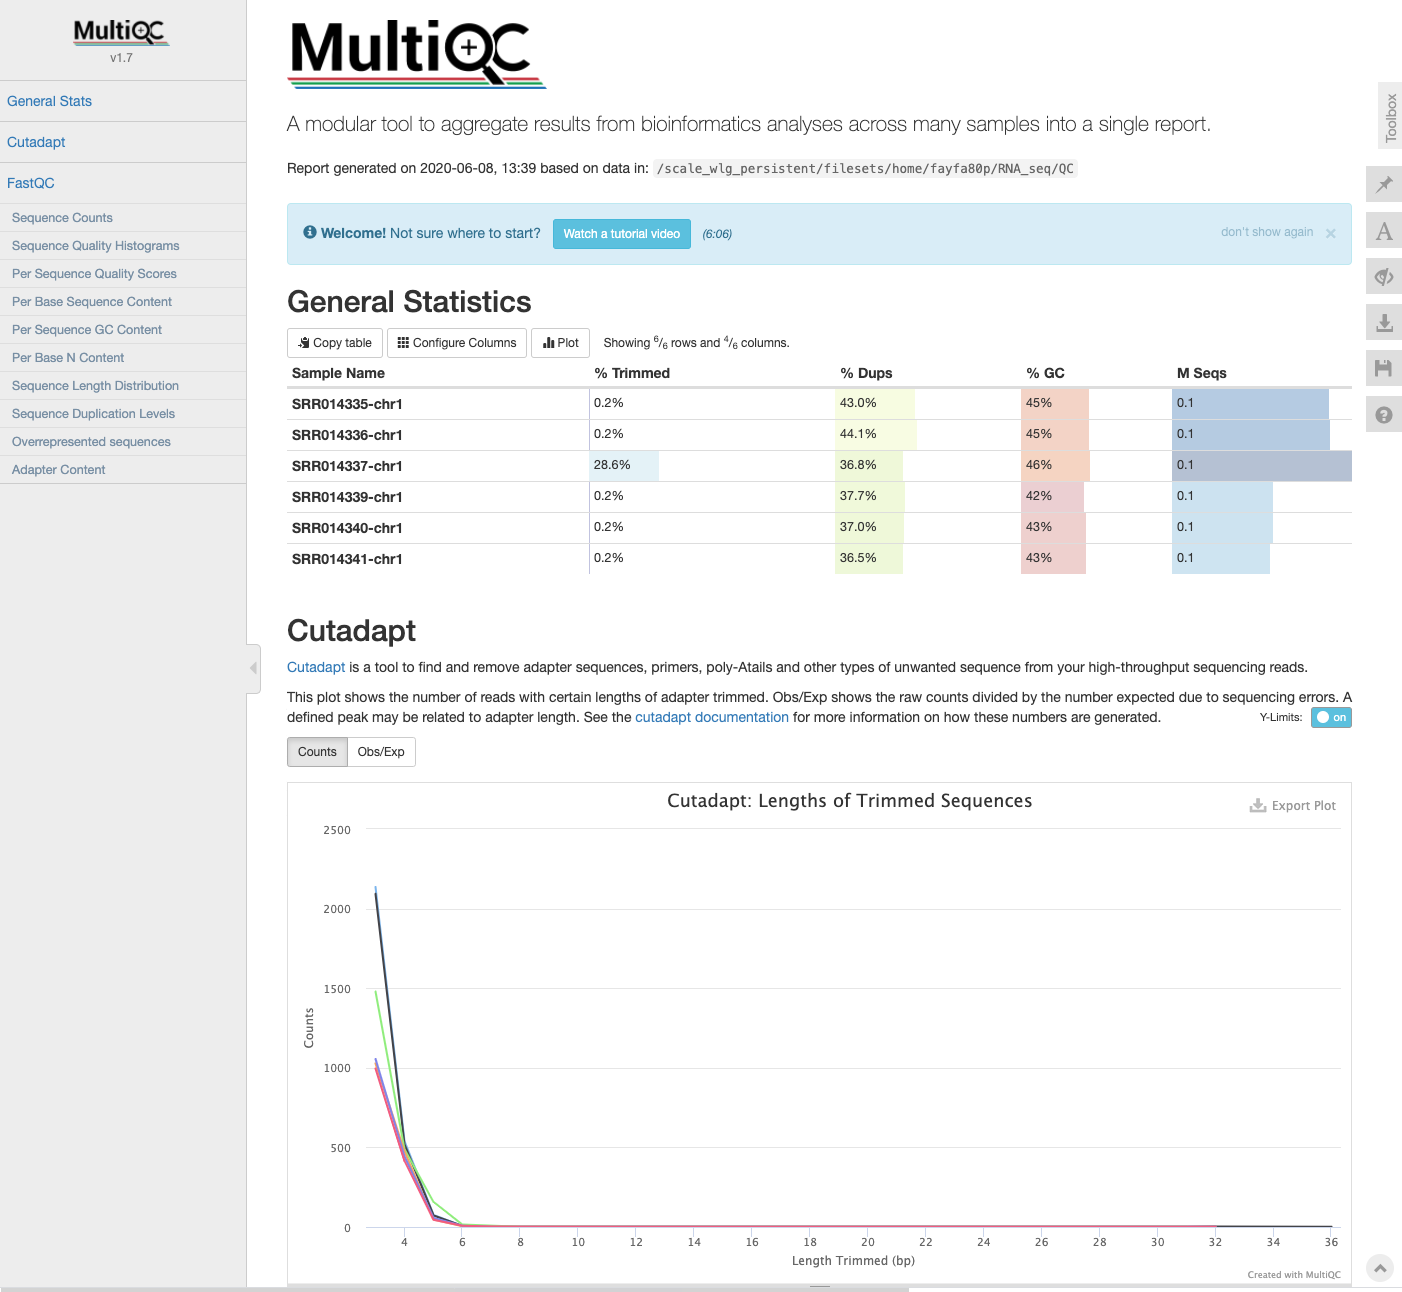This screenshot has width=1402, height=1292.
Task: Click the 44.1% dups cell
Action: (928, 435)
